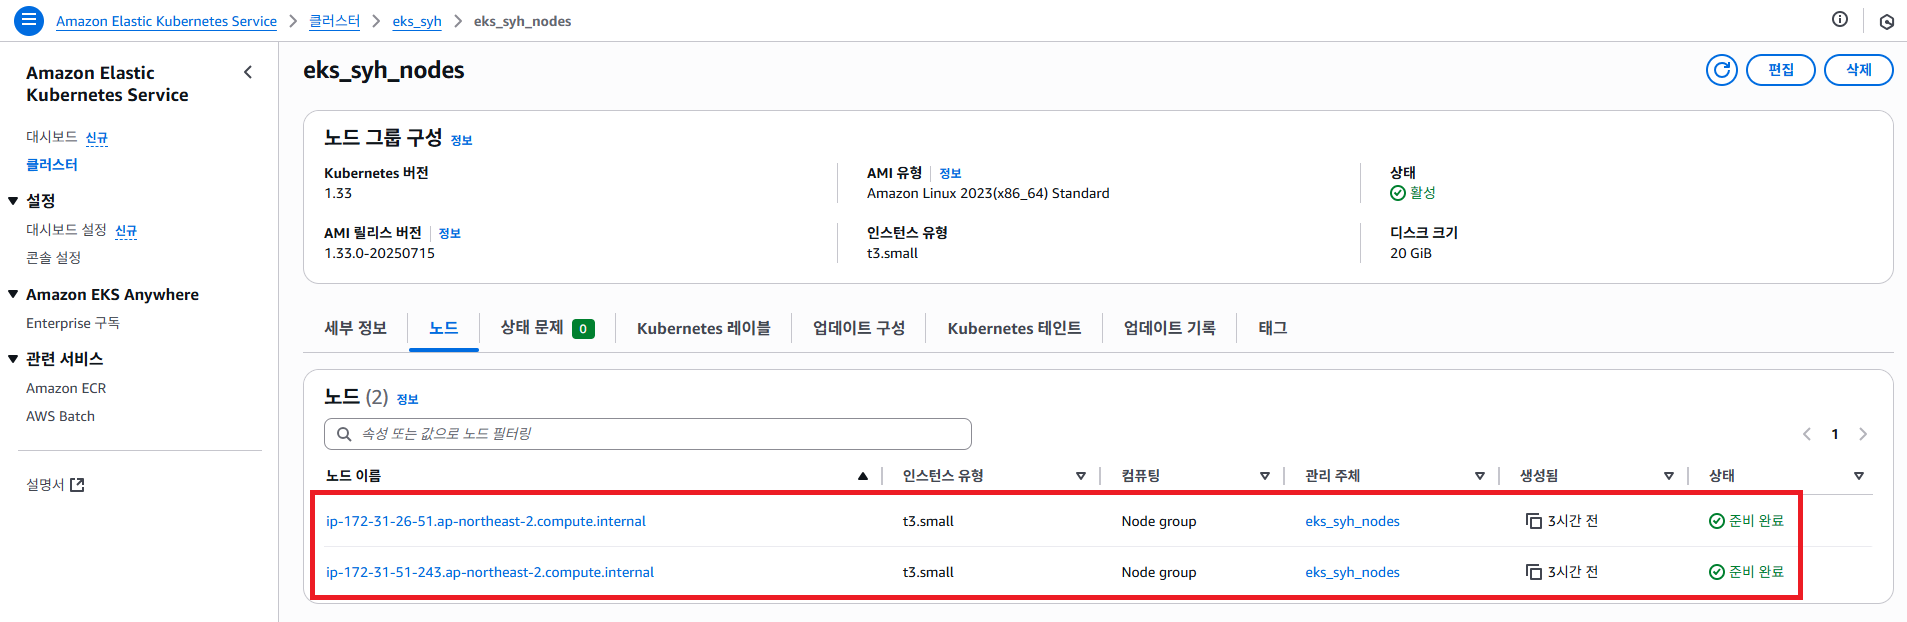Click the 활성 status check icon

coord(1398,193)
